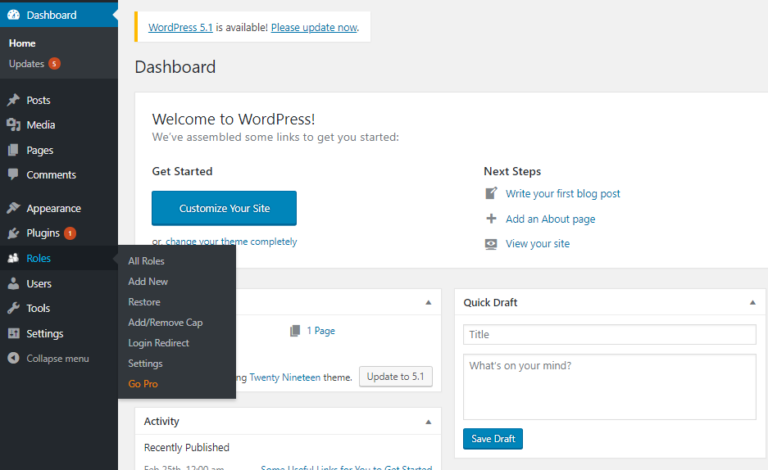Open All Roles from the Roles submenu

click(146, 261)
